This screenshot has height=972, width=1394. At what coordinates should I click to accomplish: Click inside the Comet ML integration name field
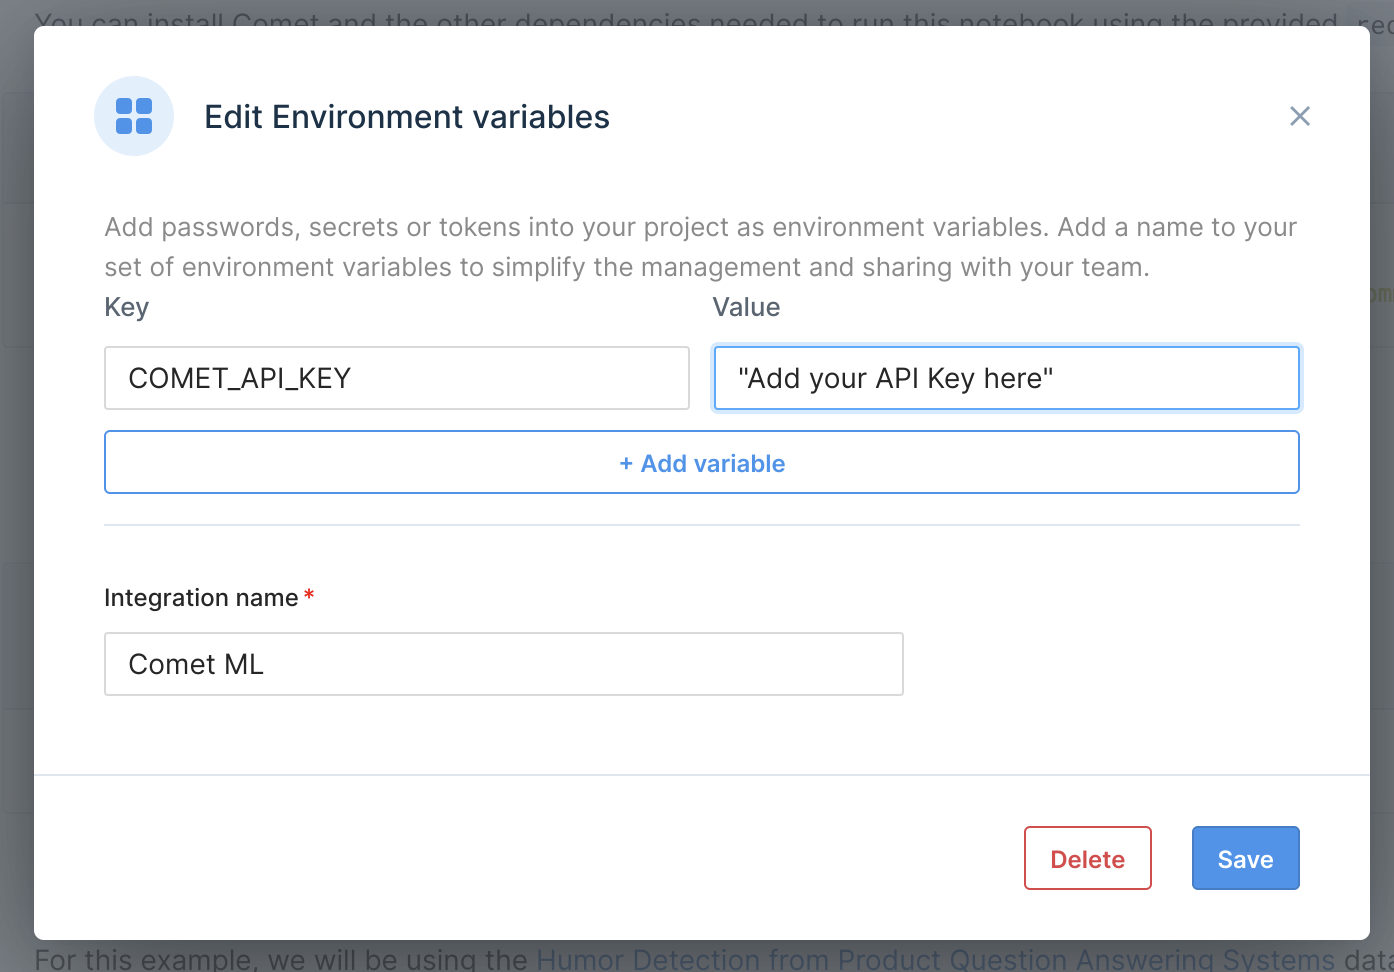[x=503, y=664]
